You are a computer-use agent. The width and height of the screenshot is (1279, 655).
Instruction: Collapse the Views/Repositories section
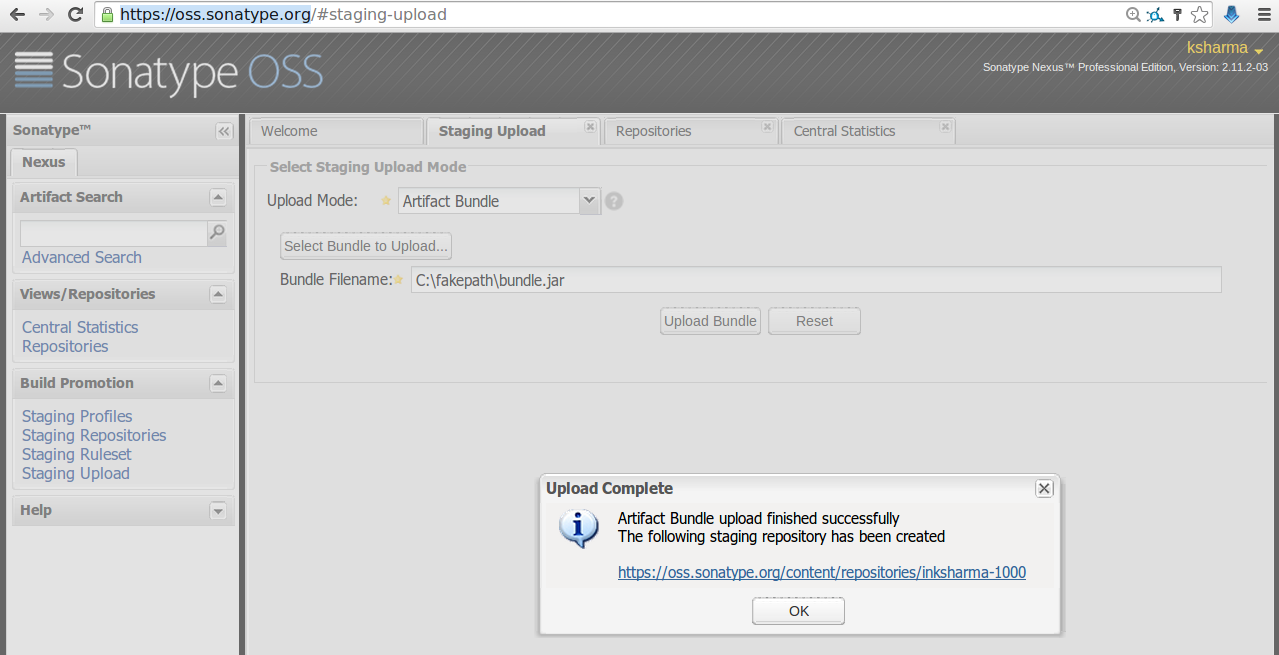(218, 294)
